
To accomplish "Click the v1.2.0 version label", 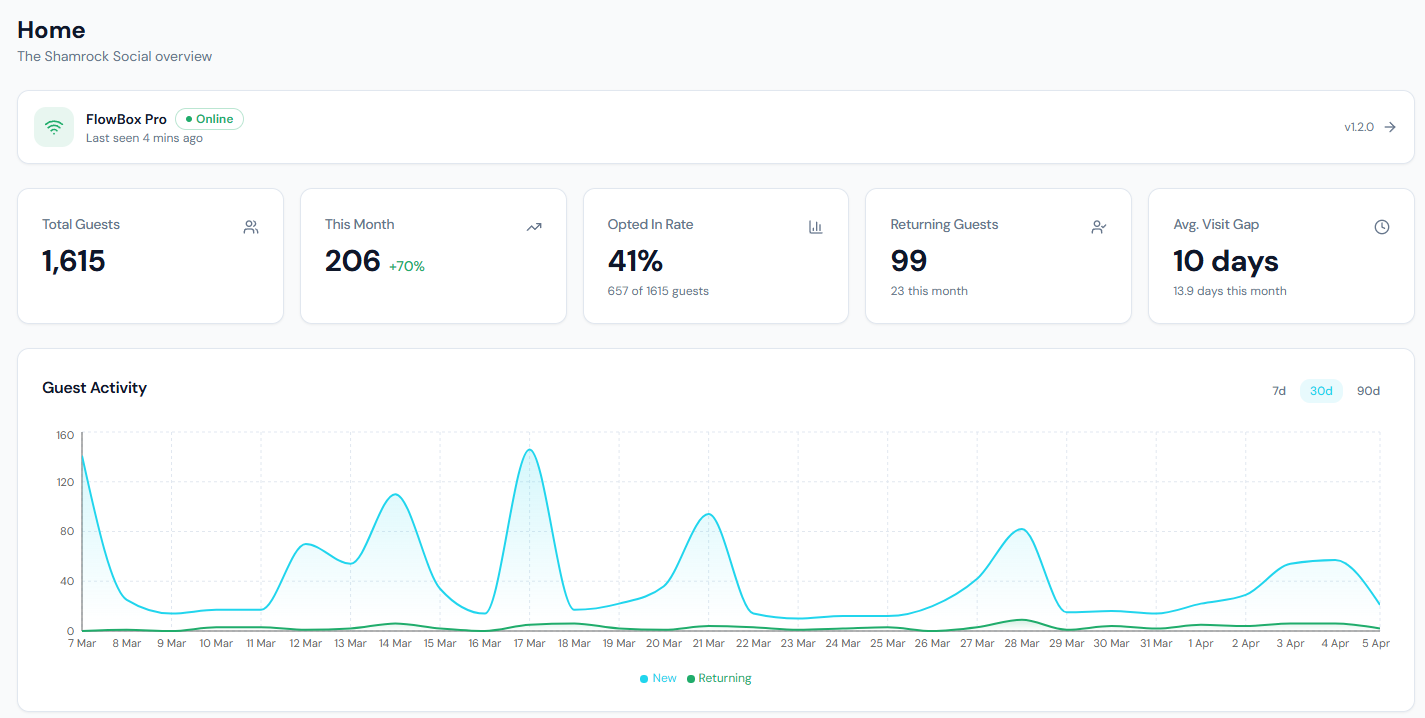I will (x=1359, y=127).
